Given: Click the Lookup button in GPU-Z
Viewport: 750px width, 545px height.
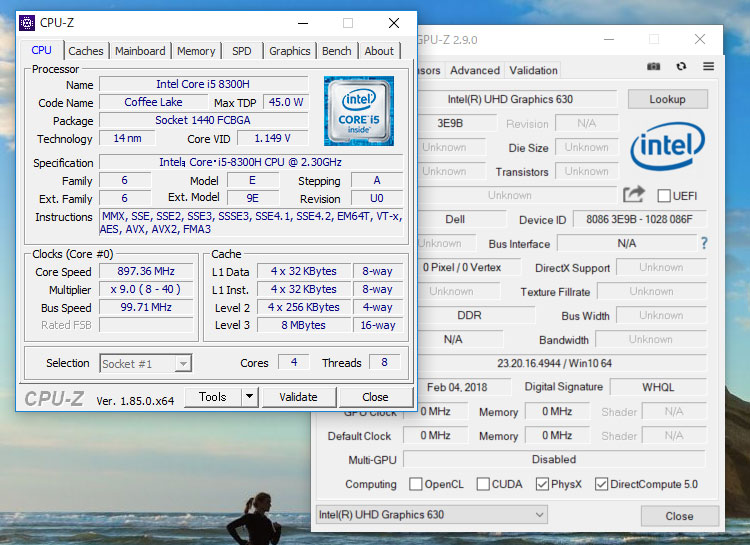Looking at the screenshot, I should coord(668,99).
